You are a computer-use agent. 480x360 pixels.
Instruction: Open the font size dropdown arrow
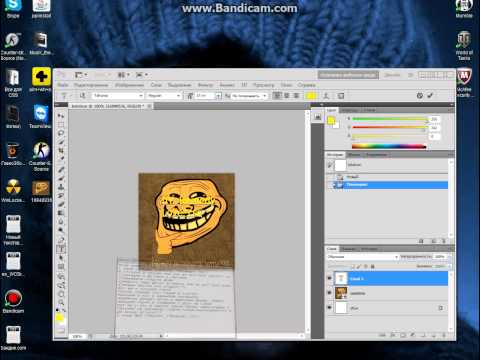(218, 96)
